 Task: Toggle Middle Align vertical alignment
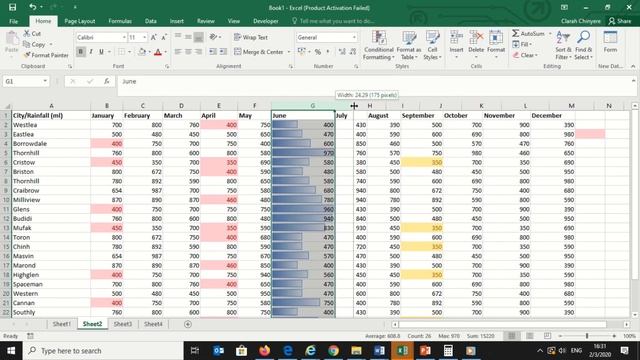tap(188, 37)
